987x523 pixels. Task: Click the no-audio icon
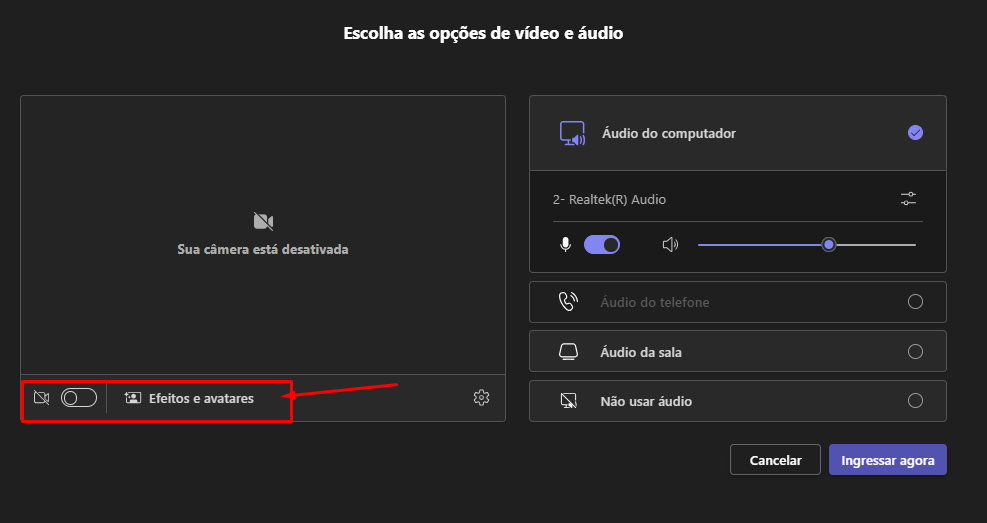pos(568,401)
